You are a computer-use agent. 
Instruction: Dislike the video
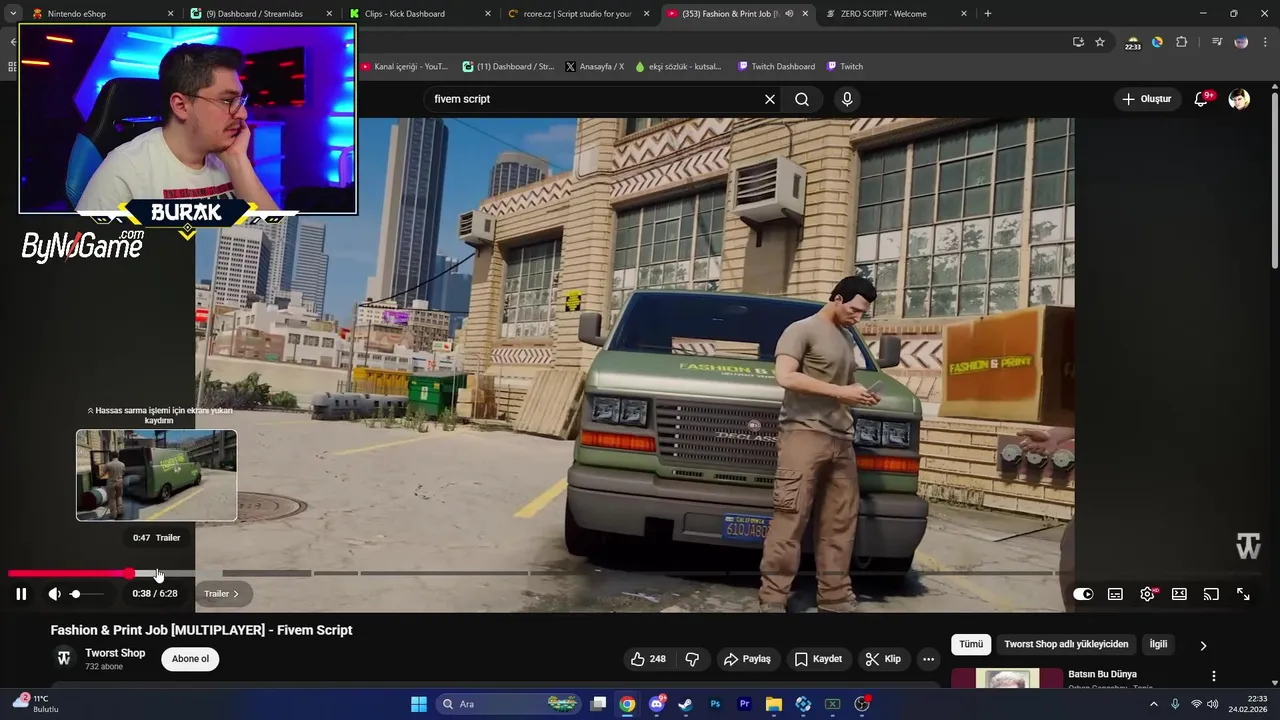click(692, 659)
